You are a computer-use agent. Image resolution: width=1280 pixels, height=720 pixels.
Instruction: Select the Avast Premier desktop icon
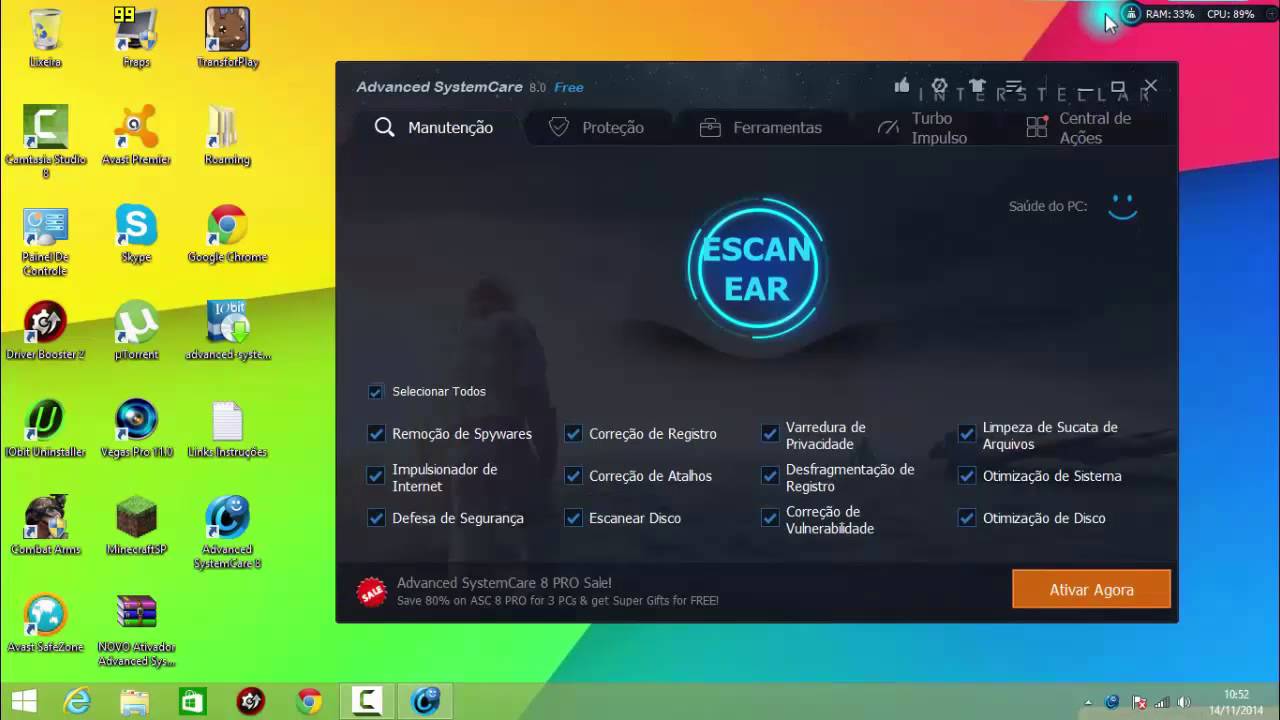coord(136,135)
